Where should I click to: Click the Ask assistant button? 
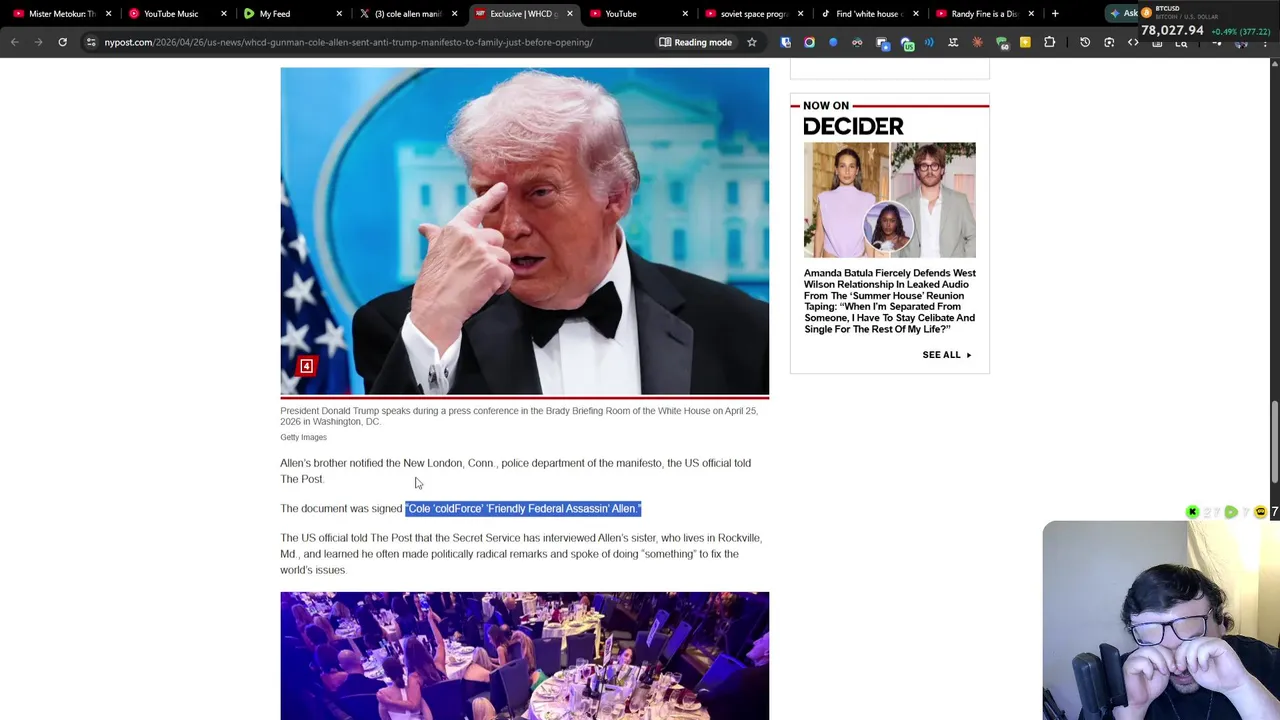[1125, 13]
